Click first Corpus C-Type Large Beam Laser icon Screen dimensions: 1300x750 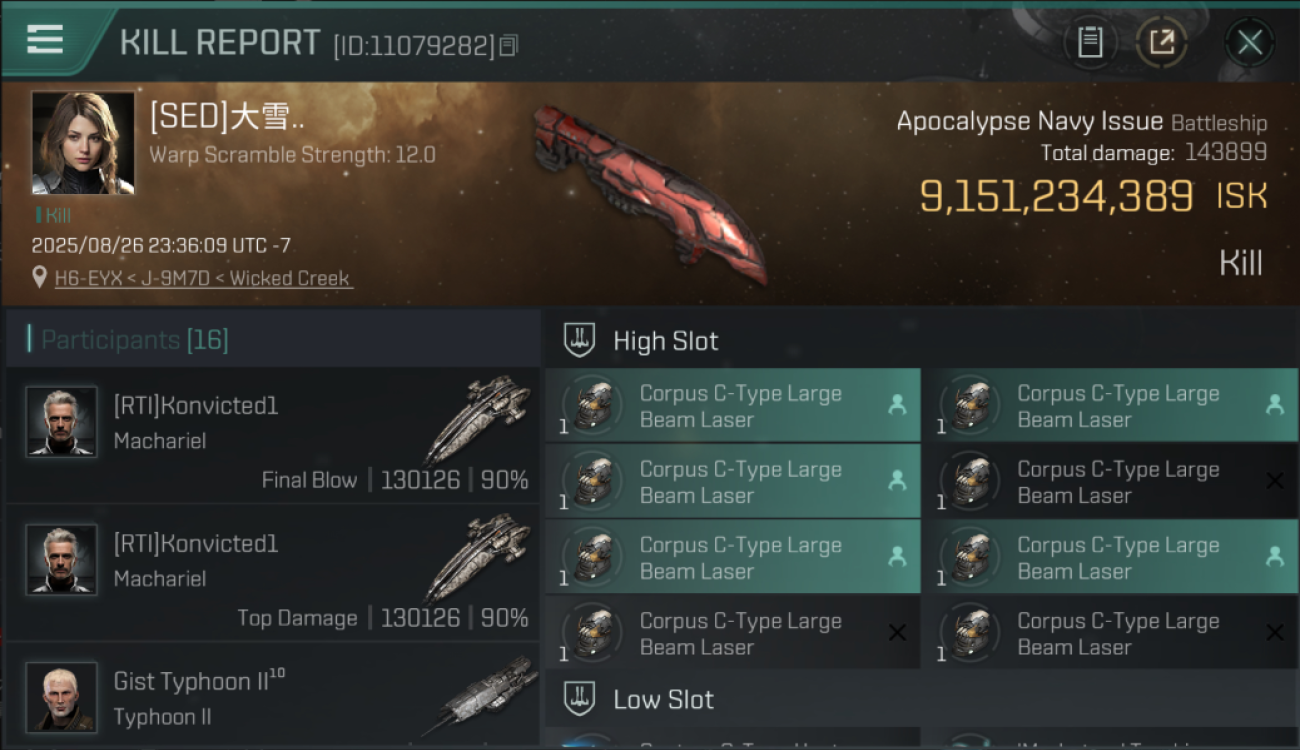pyautogui.click(x=593, y=405)
